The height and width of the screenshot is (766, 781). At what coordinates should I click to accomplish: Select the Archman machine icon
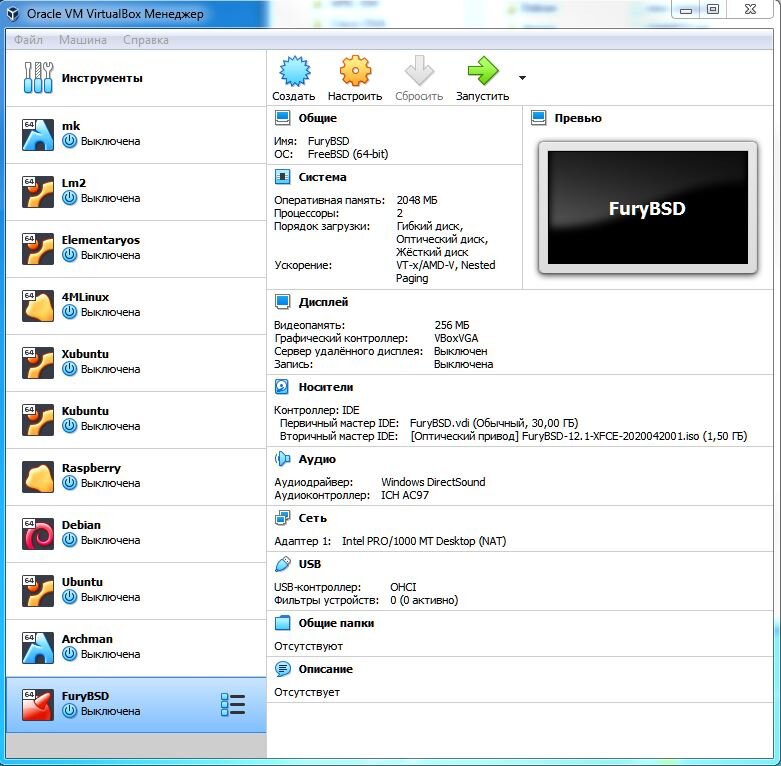[x=38, y=647]
